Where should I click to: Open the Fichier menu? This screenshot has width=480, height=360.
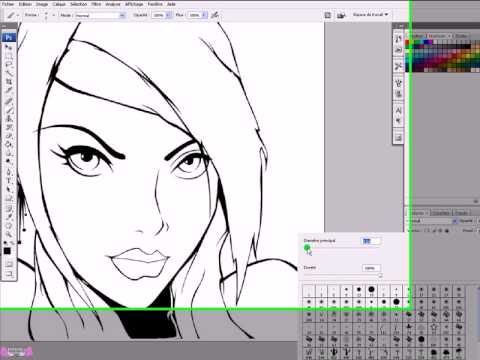click(x=8, y=4)
